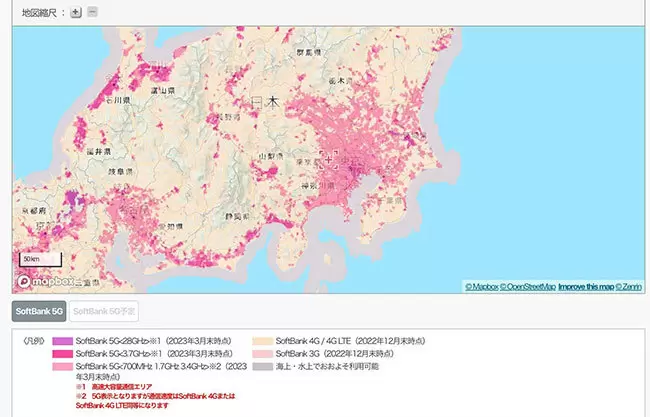Click the SoftBank 4G / 4G LTE legend text
This screenshot has height=417, width=650.
[x=351, y=341]
